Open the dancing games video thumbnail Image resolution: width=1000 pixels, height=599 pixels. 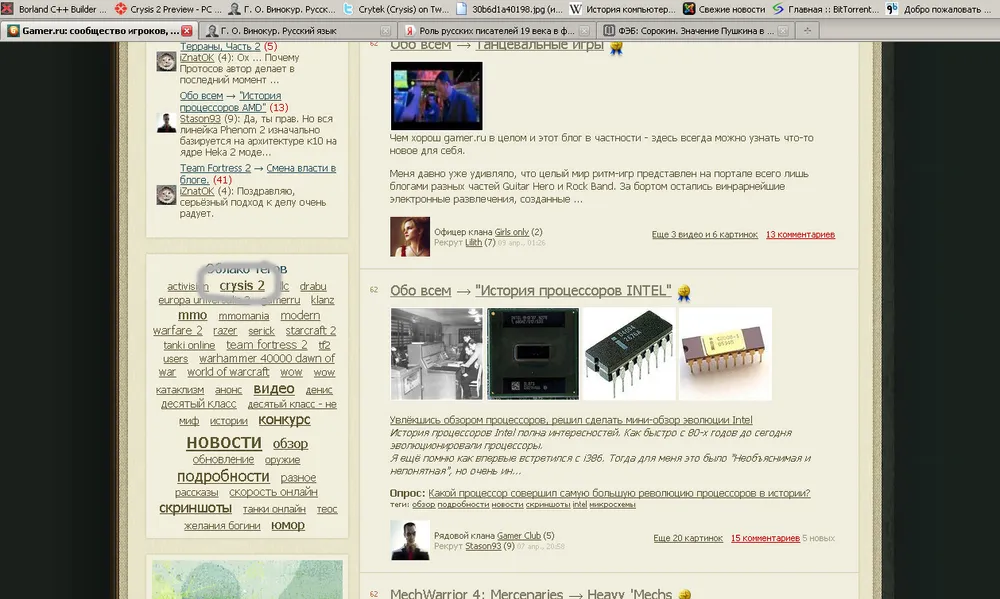pos(436,96)
